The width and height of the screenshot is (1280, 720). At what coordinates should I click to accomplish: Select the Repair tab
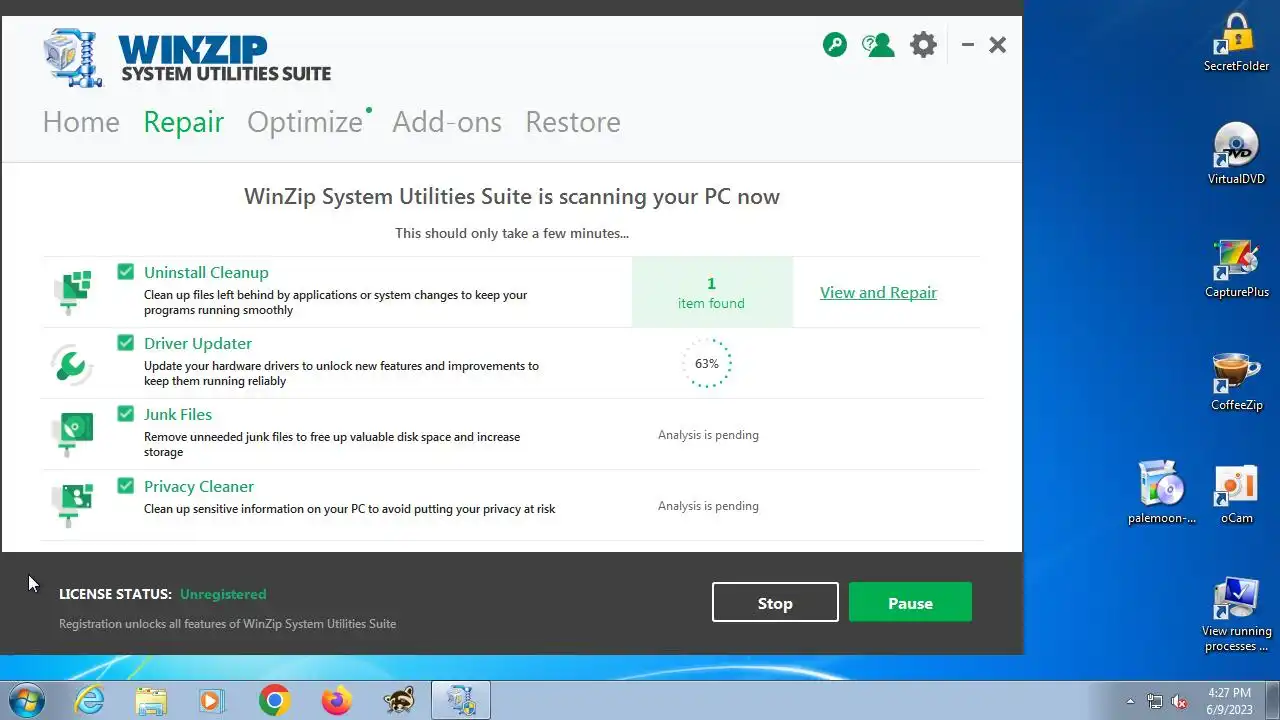pyautogui.click(x=184, y=122)
